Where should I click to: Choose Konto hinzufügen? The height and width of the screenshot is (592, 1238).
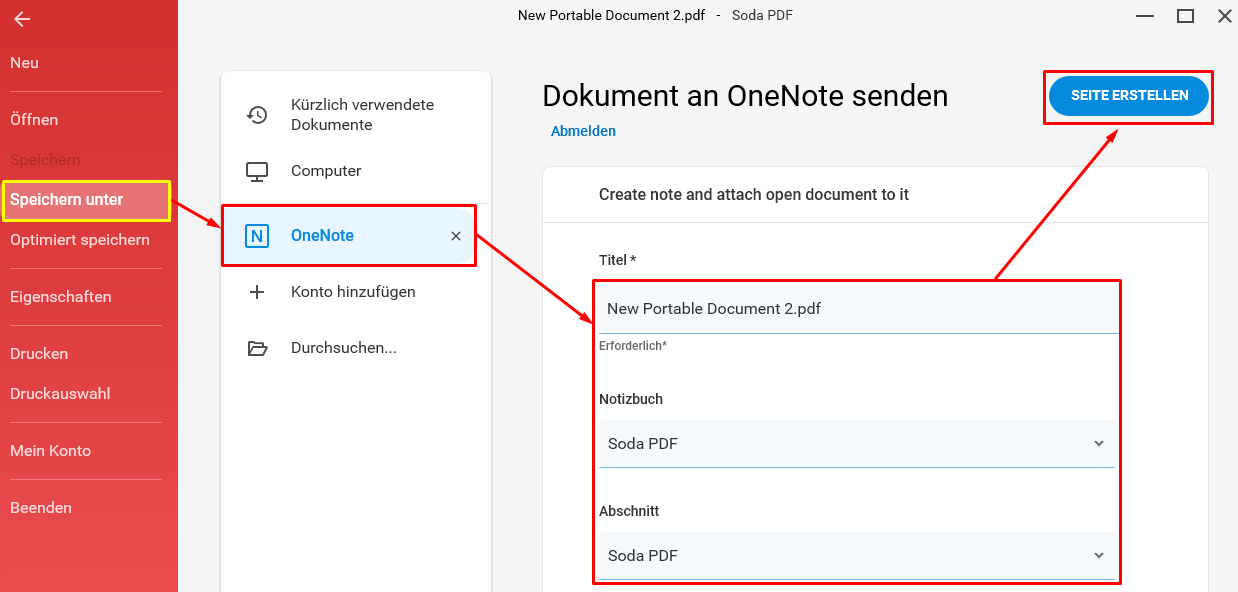[x=356, y=292]
